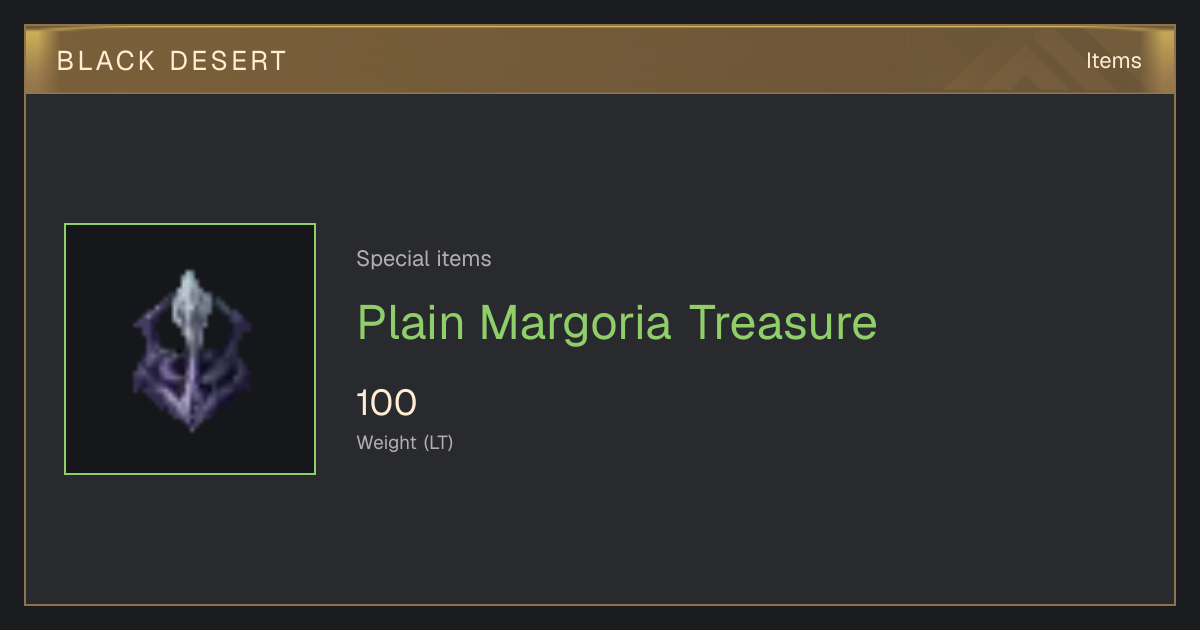1200x630 pixels.
Task: Click the Plain Margoria Treasure item icon
Action: coord(190,349)
